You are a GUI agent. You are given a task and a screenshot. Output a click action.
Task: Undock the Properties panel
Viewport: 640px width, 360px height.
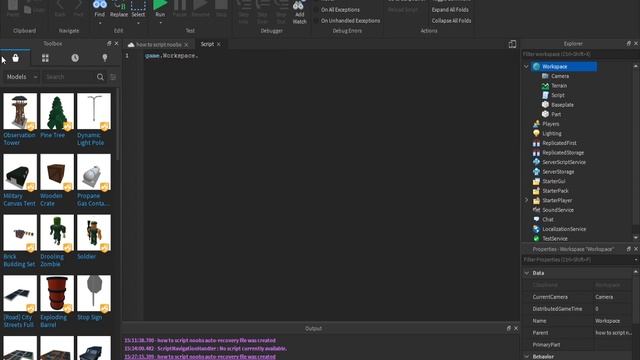click(629, 249)
